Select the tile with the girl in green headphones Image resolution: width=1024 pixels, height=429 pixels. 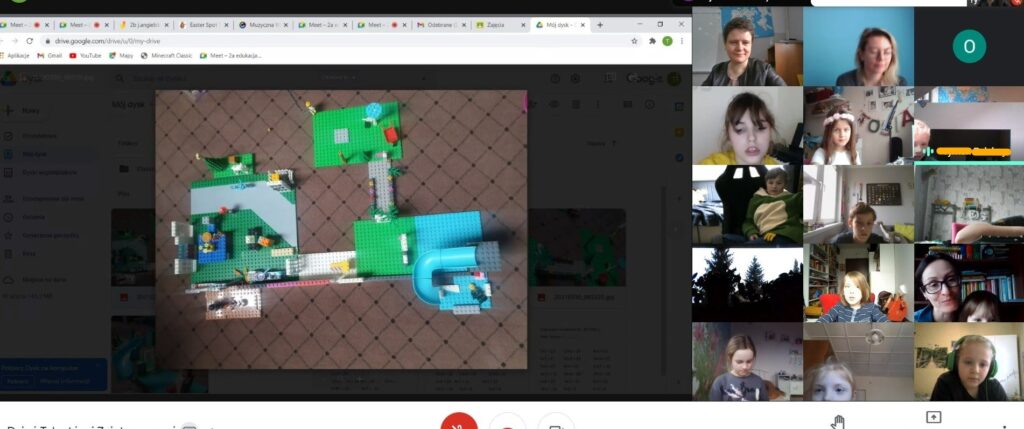pos(969,361)
